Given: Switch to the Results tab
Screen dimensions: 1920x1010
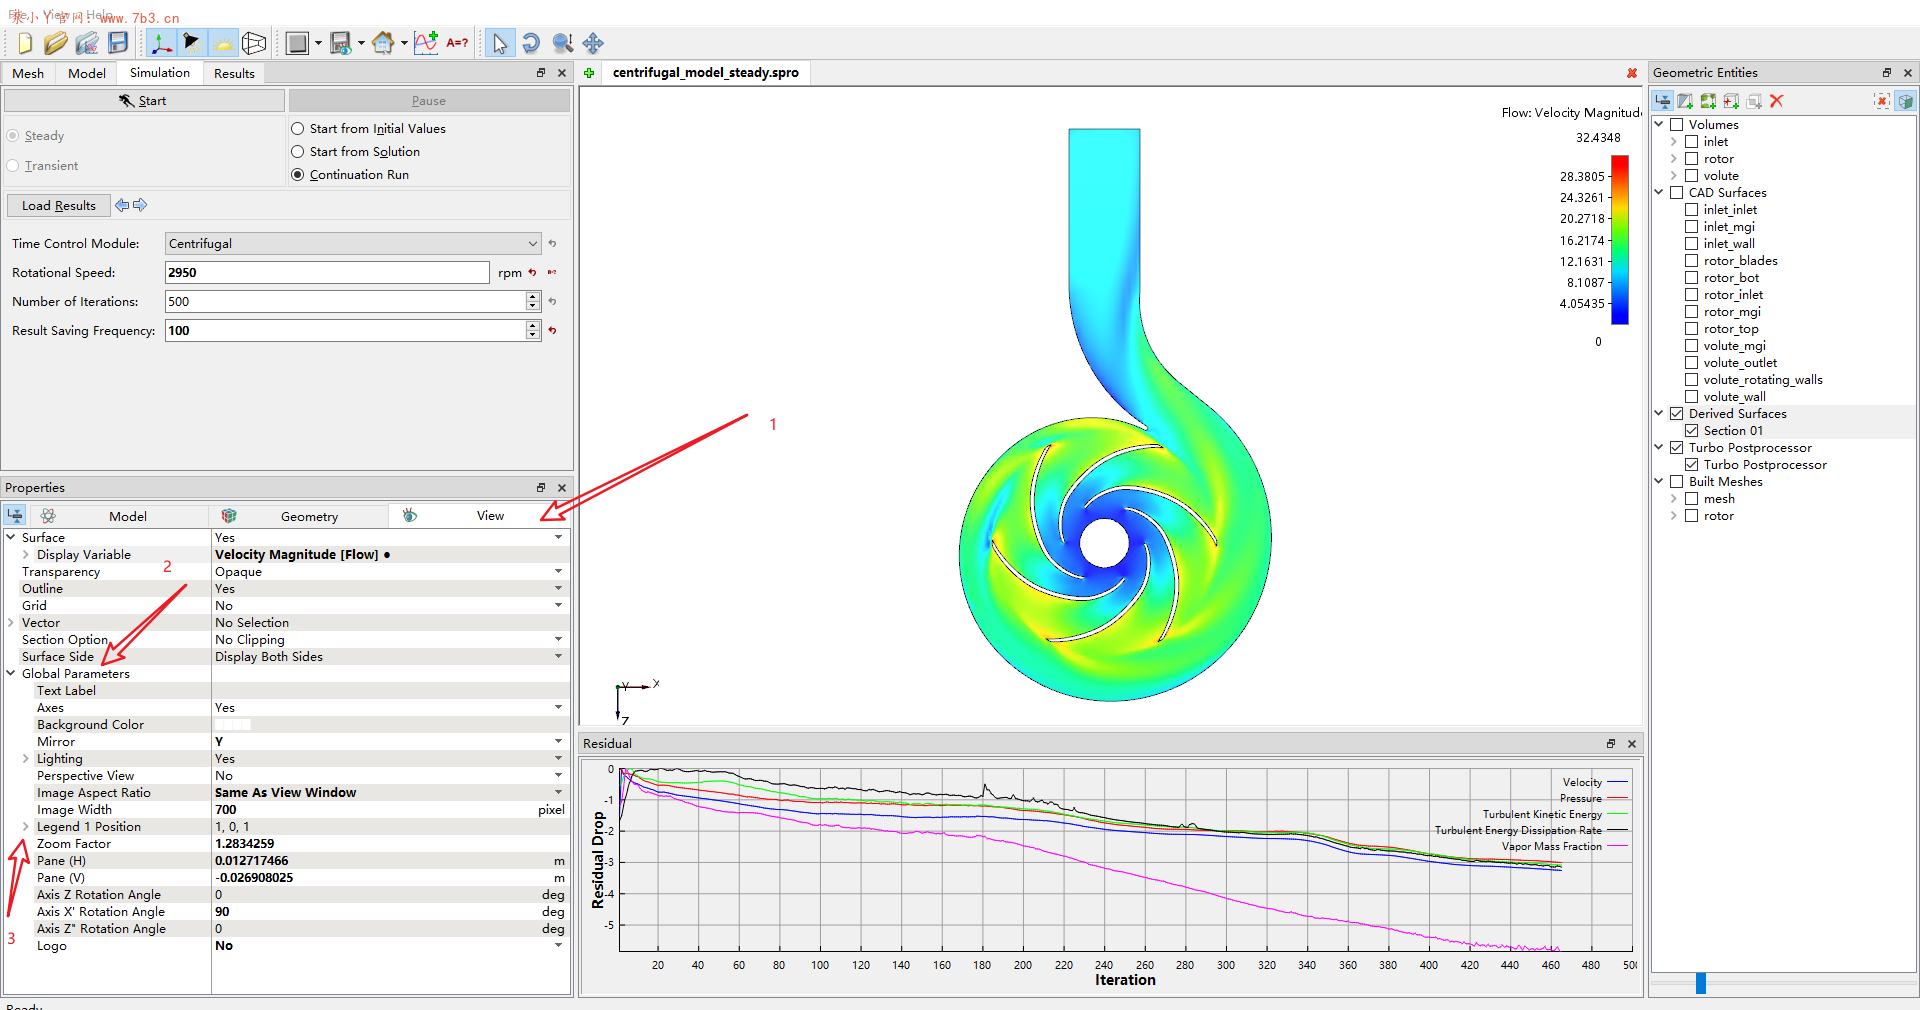Looking at the screenshot, I should (234, 73).
